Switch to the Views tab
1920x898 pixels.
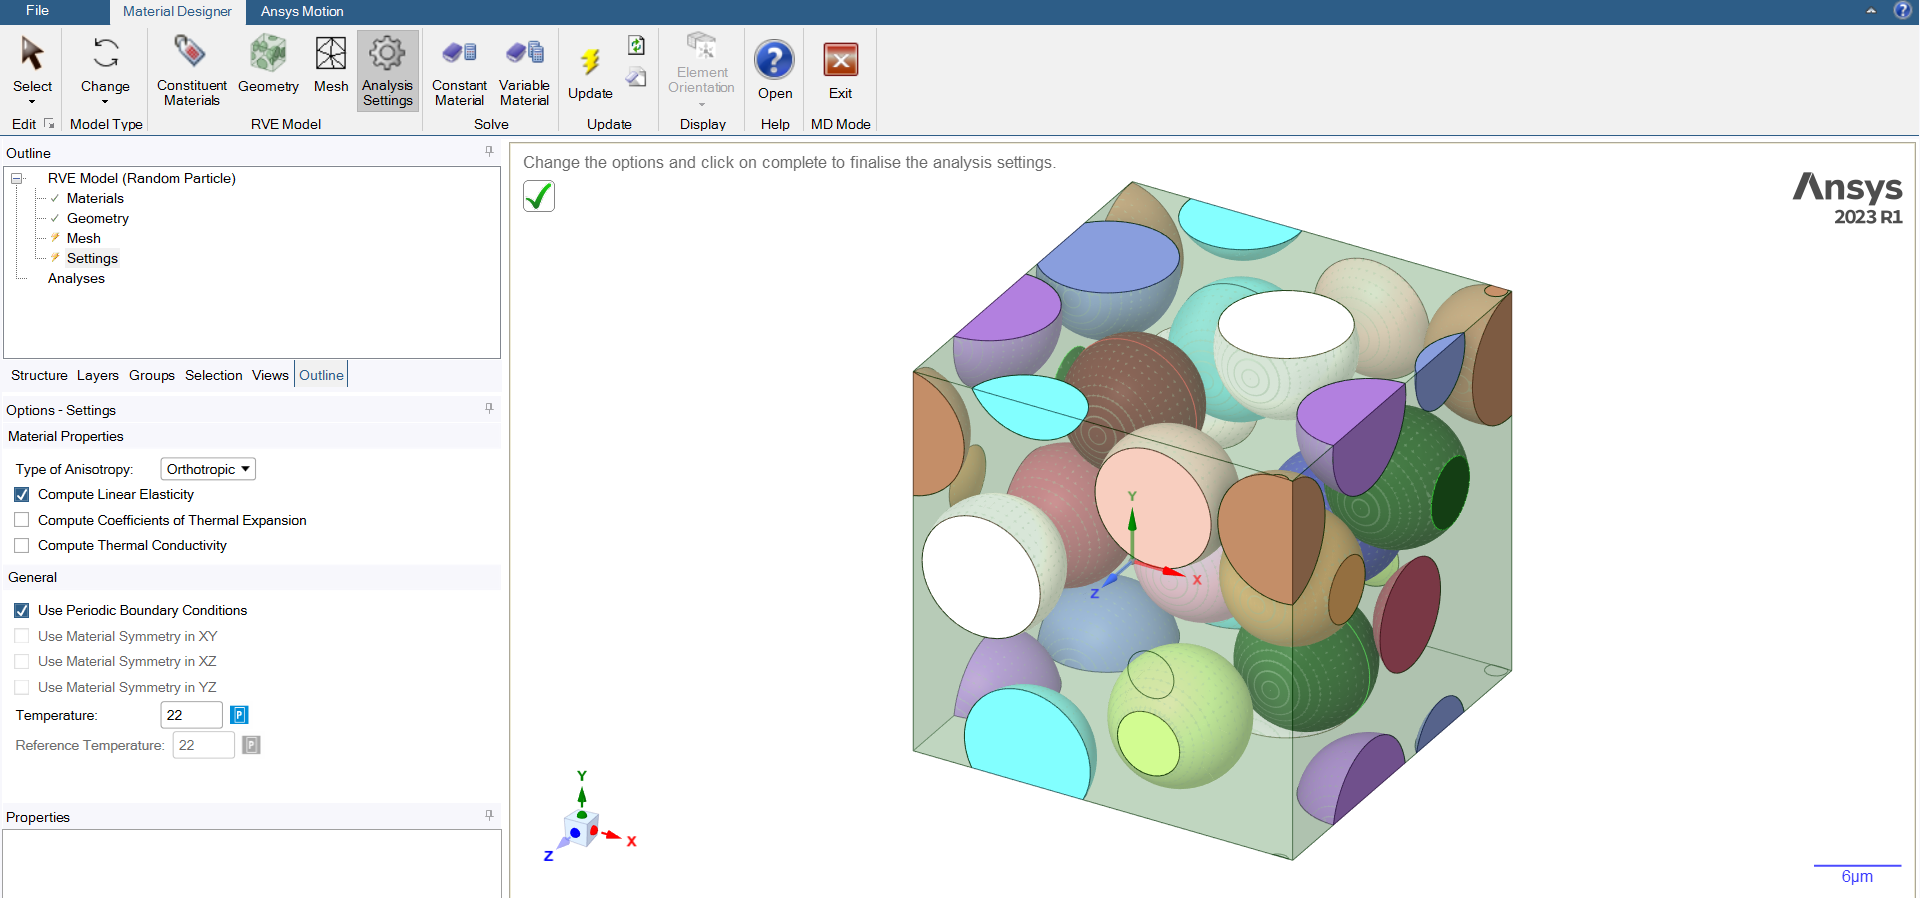pos(270,376)
